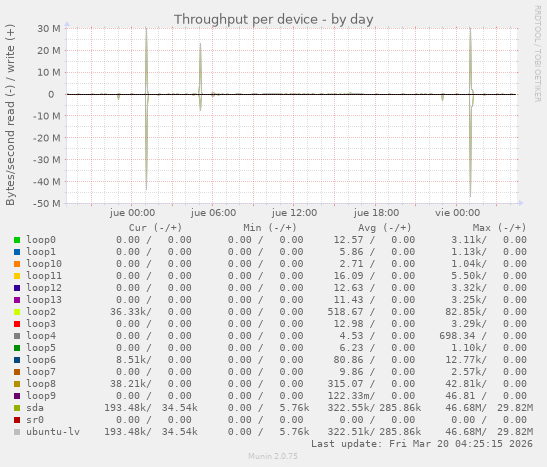Click the 'Max (-/+)' column header
Image resolution: width=547 pixels, height=467 pixels.
pos(499,228)
